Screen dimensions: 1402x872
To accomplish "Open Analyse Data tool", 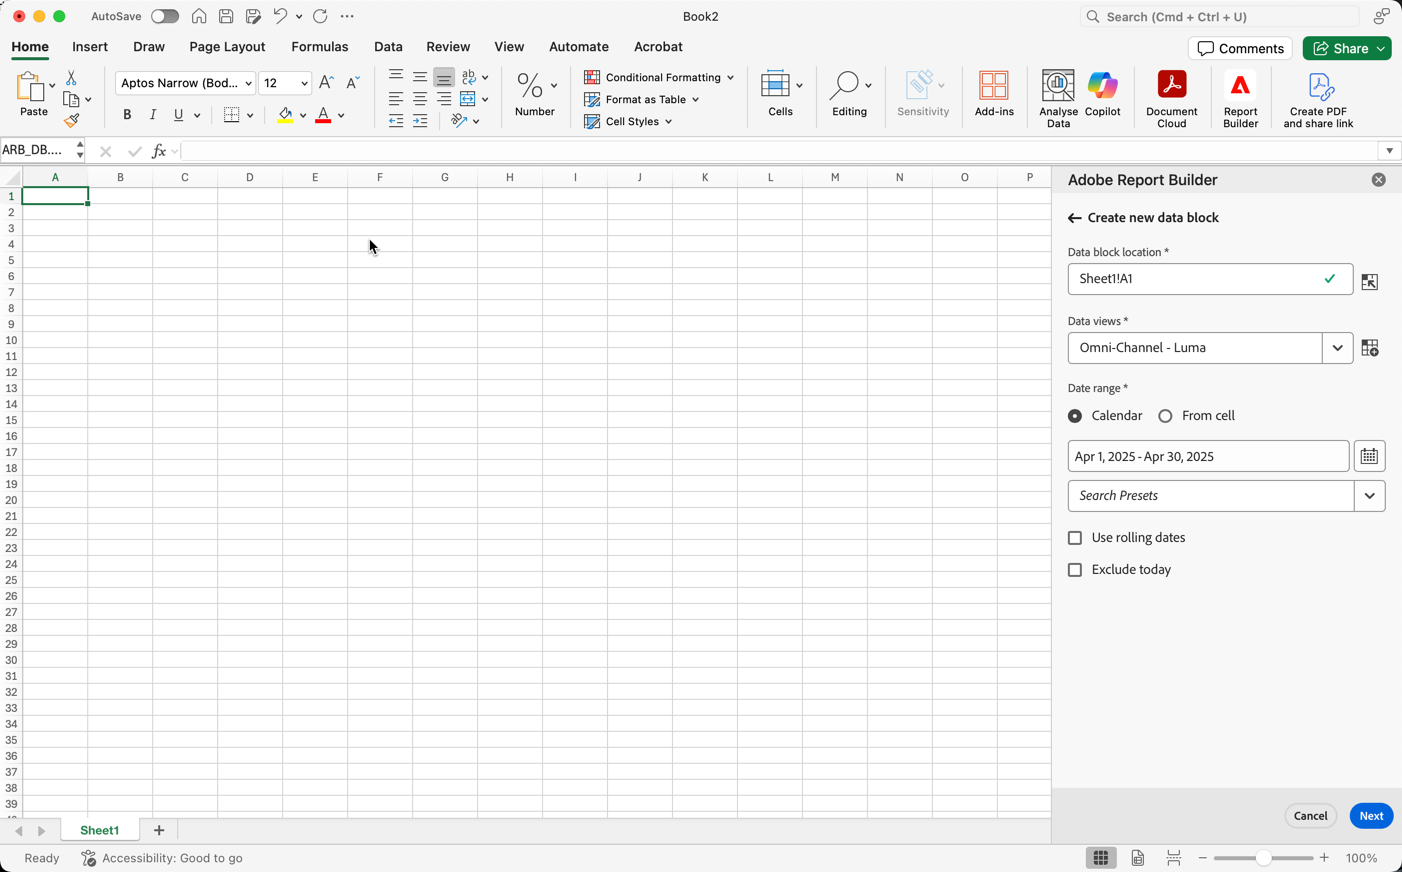I will [x=1058, y=98].
